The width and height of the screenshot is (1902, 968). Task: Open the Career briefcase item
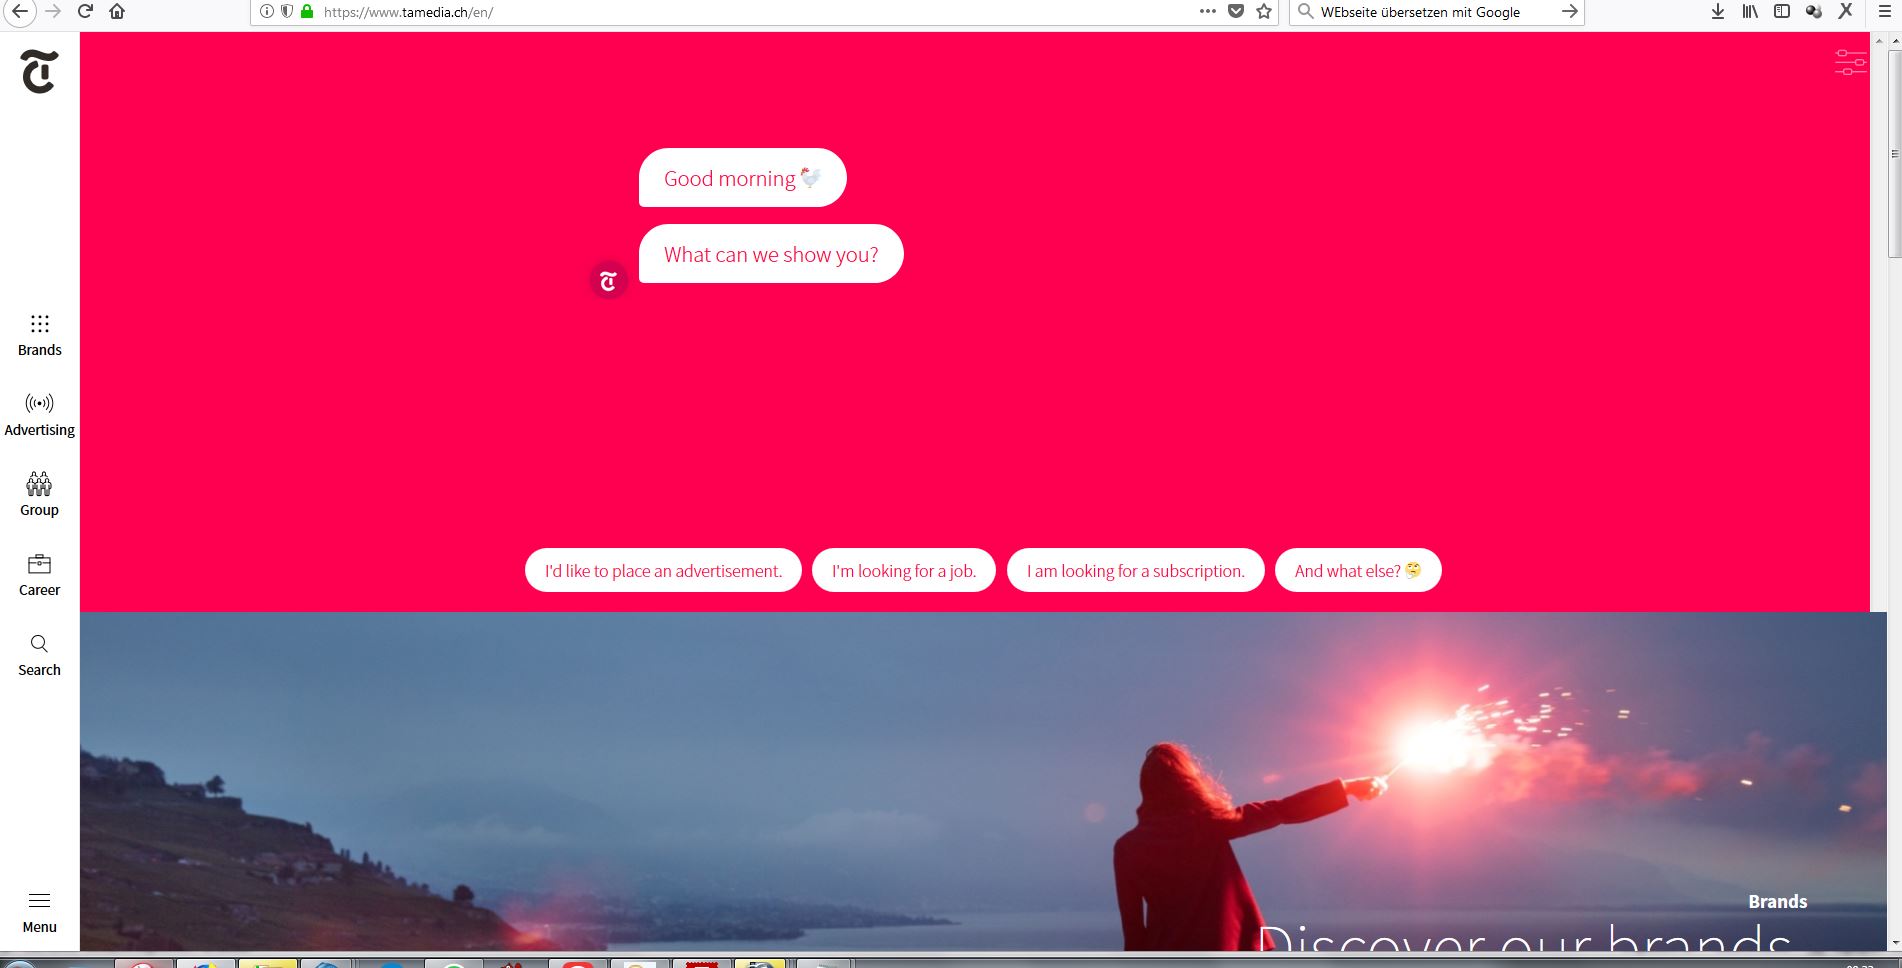[39, 575]
